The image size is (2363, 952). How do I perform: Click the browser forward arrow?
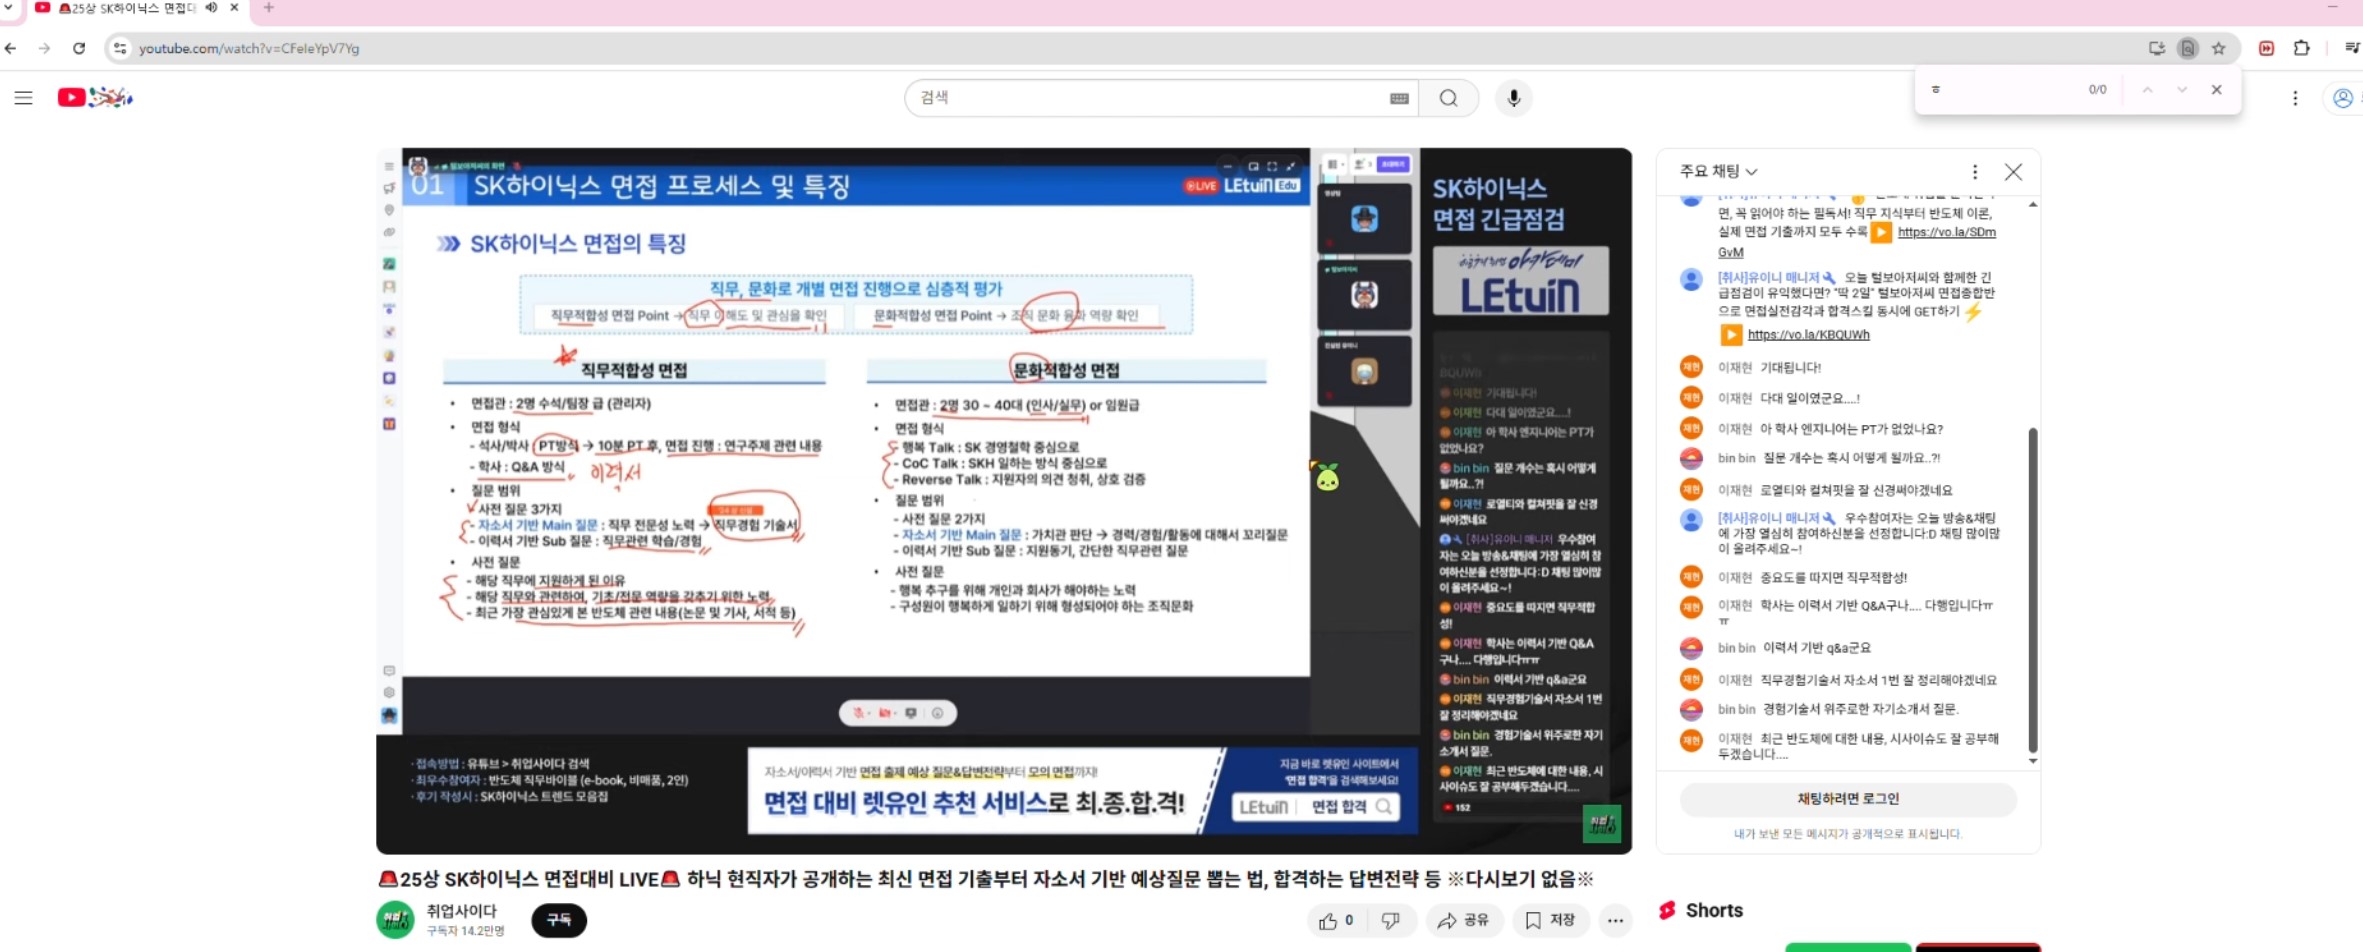coord(44,48)
